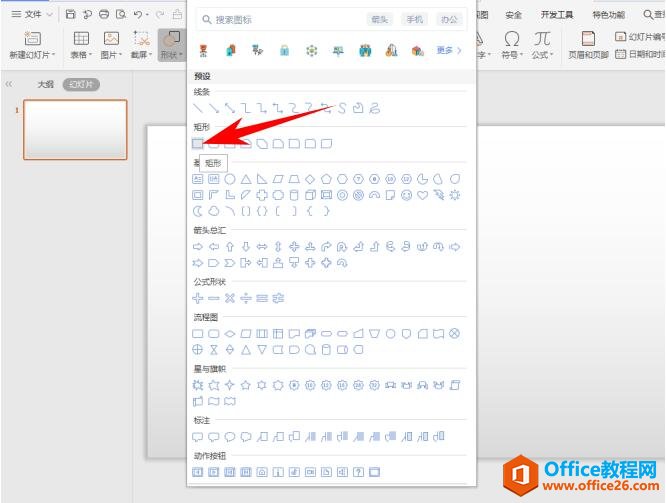Select the wave banner shape
The height and width of the screenshot is (503, 666).
pyautogui.click(x=214, y=401)
